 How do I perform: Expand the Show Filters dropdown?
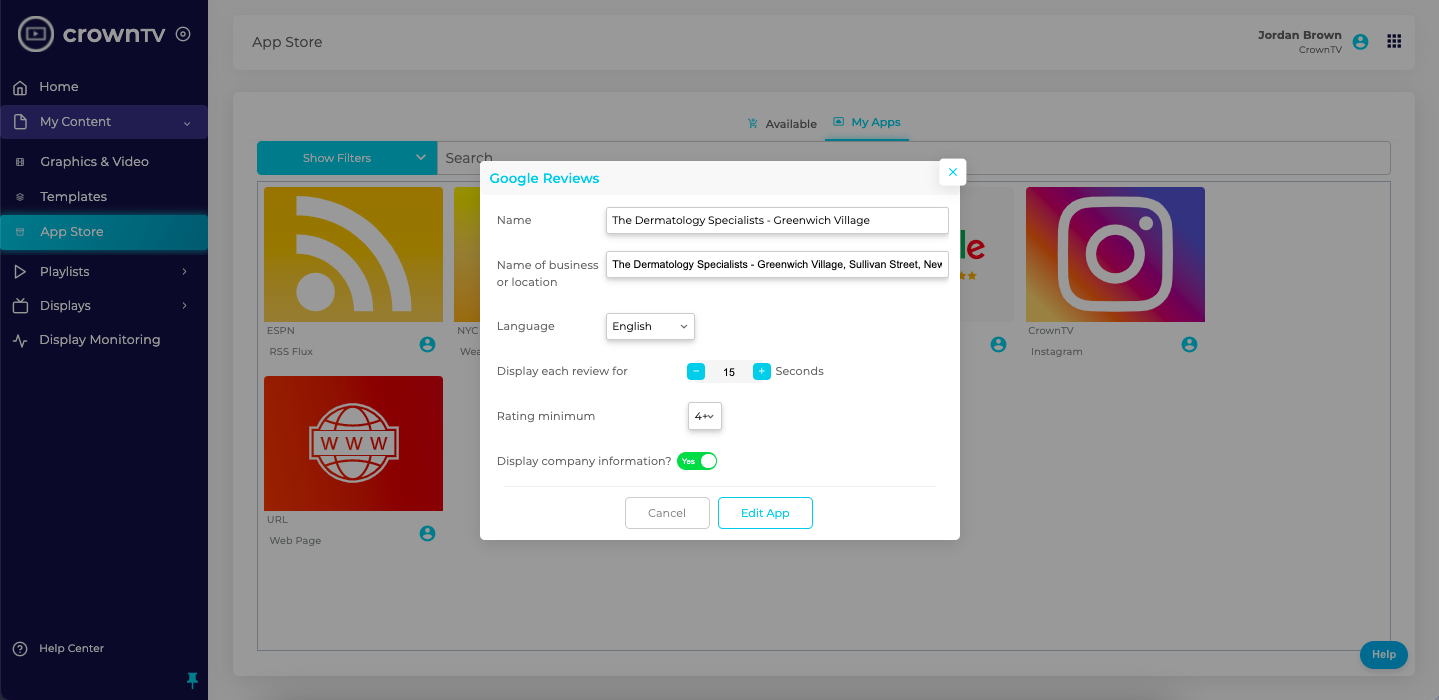(347, 158)
